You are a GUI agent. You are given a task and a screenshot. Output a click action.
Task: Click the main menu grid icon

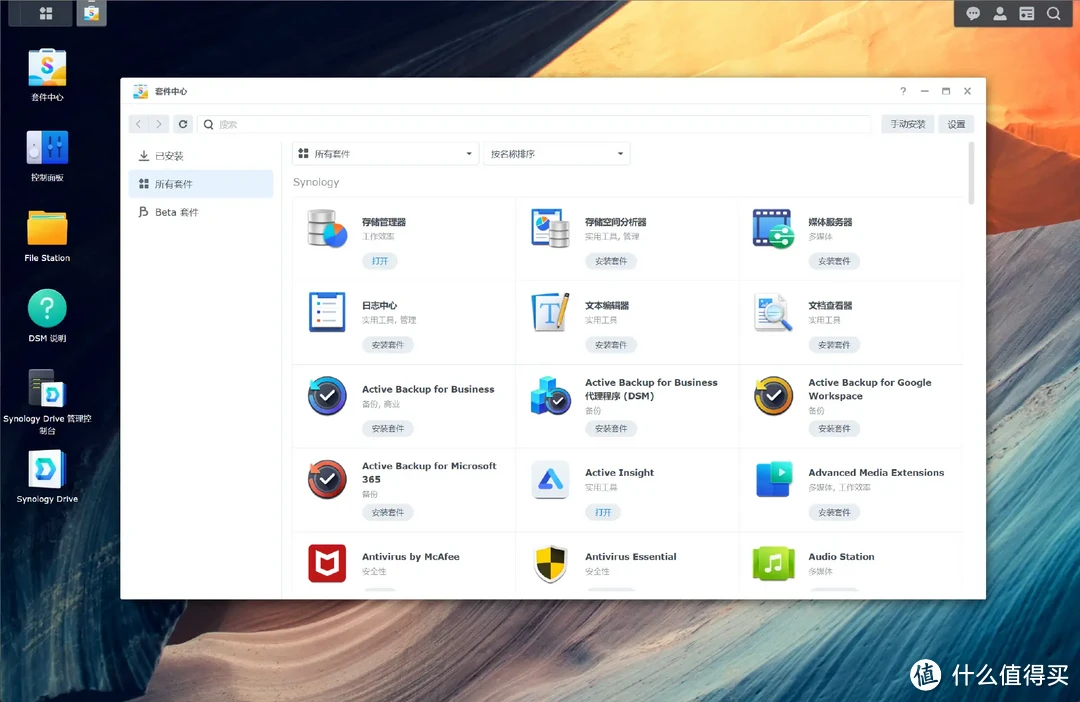46,13
